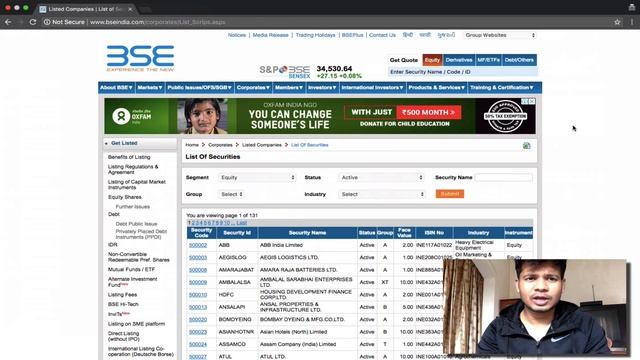Select the MF/ETFs quote tab
The image size is (640, 360).
(488, 60)
